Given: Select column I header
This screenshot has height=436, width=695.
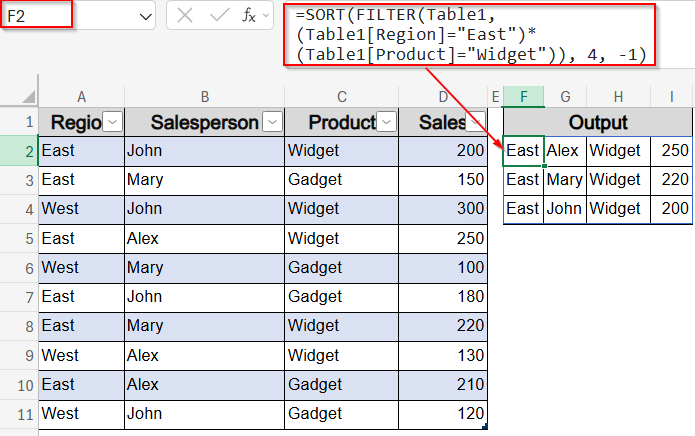Looking at the screenshot, I should click(672, 96).
